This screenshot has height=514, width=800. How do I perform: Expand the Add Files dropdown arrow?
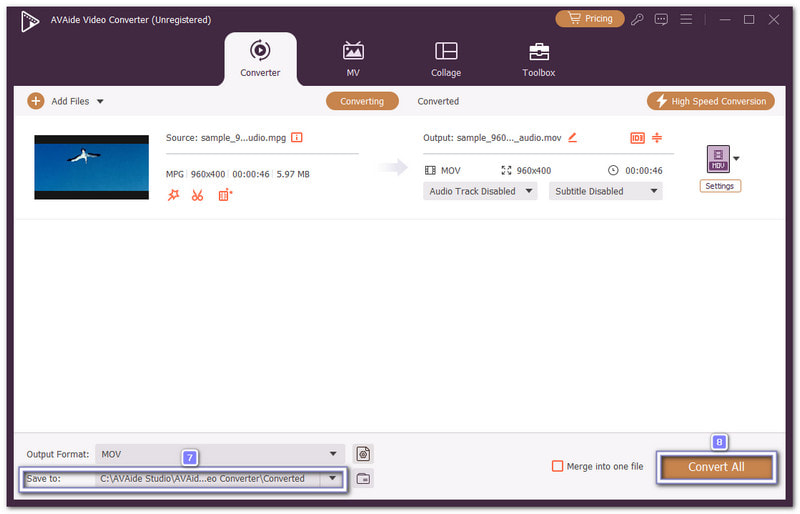(x=101, y=102)
